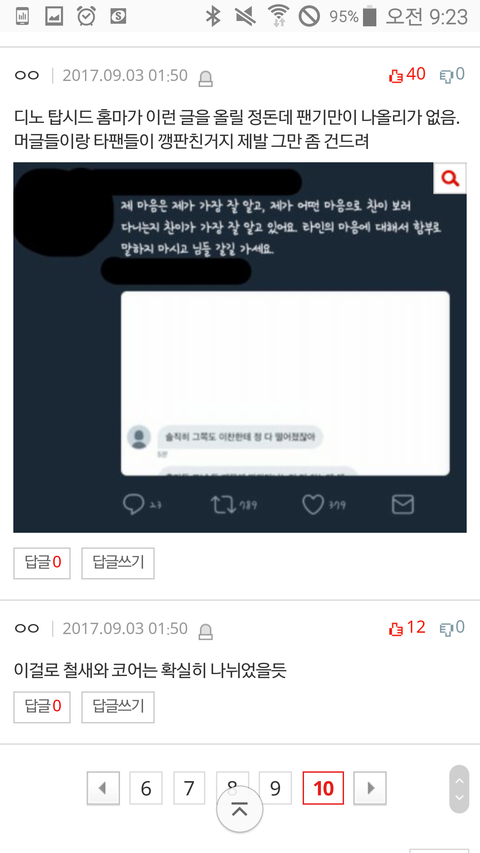480x853 pixels.
Task: Click the retweet icon in the tweet image
Action: [224, 505]
